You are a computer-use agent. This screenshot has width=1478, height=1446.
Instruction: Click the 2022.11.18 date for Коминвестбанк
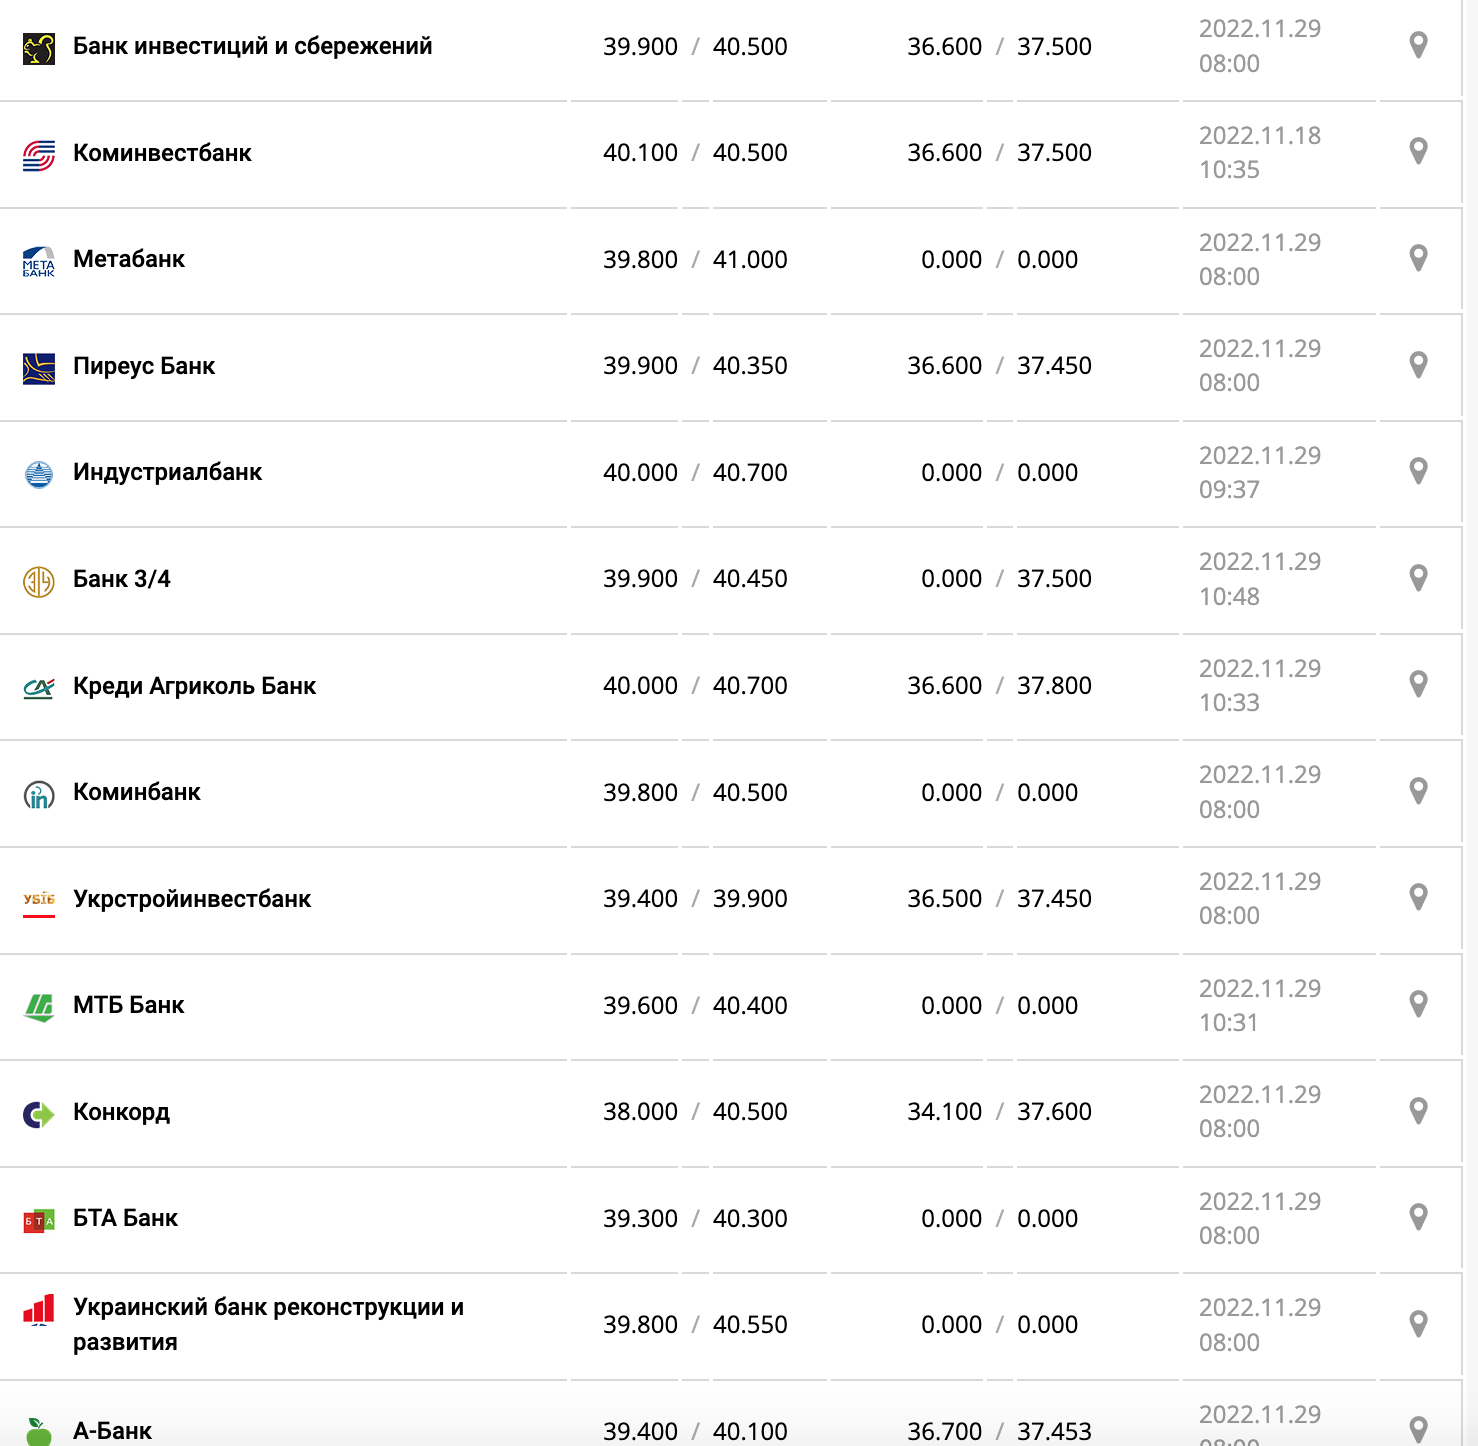[1259, 136]
